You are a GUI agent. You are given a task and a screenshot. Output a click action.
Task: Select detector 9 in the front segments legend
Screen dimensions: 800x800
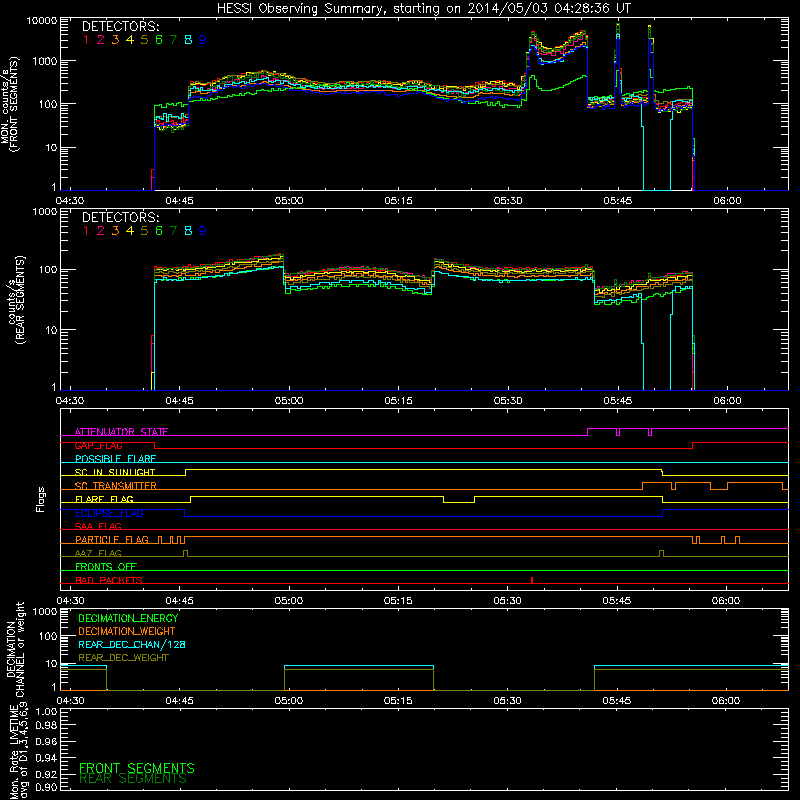tap(203, 40)
